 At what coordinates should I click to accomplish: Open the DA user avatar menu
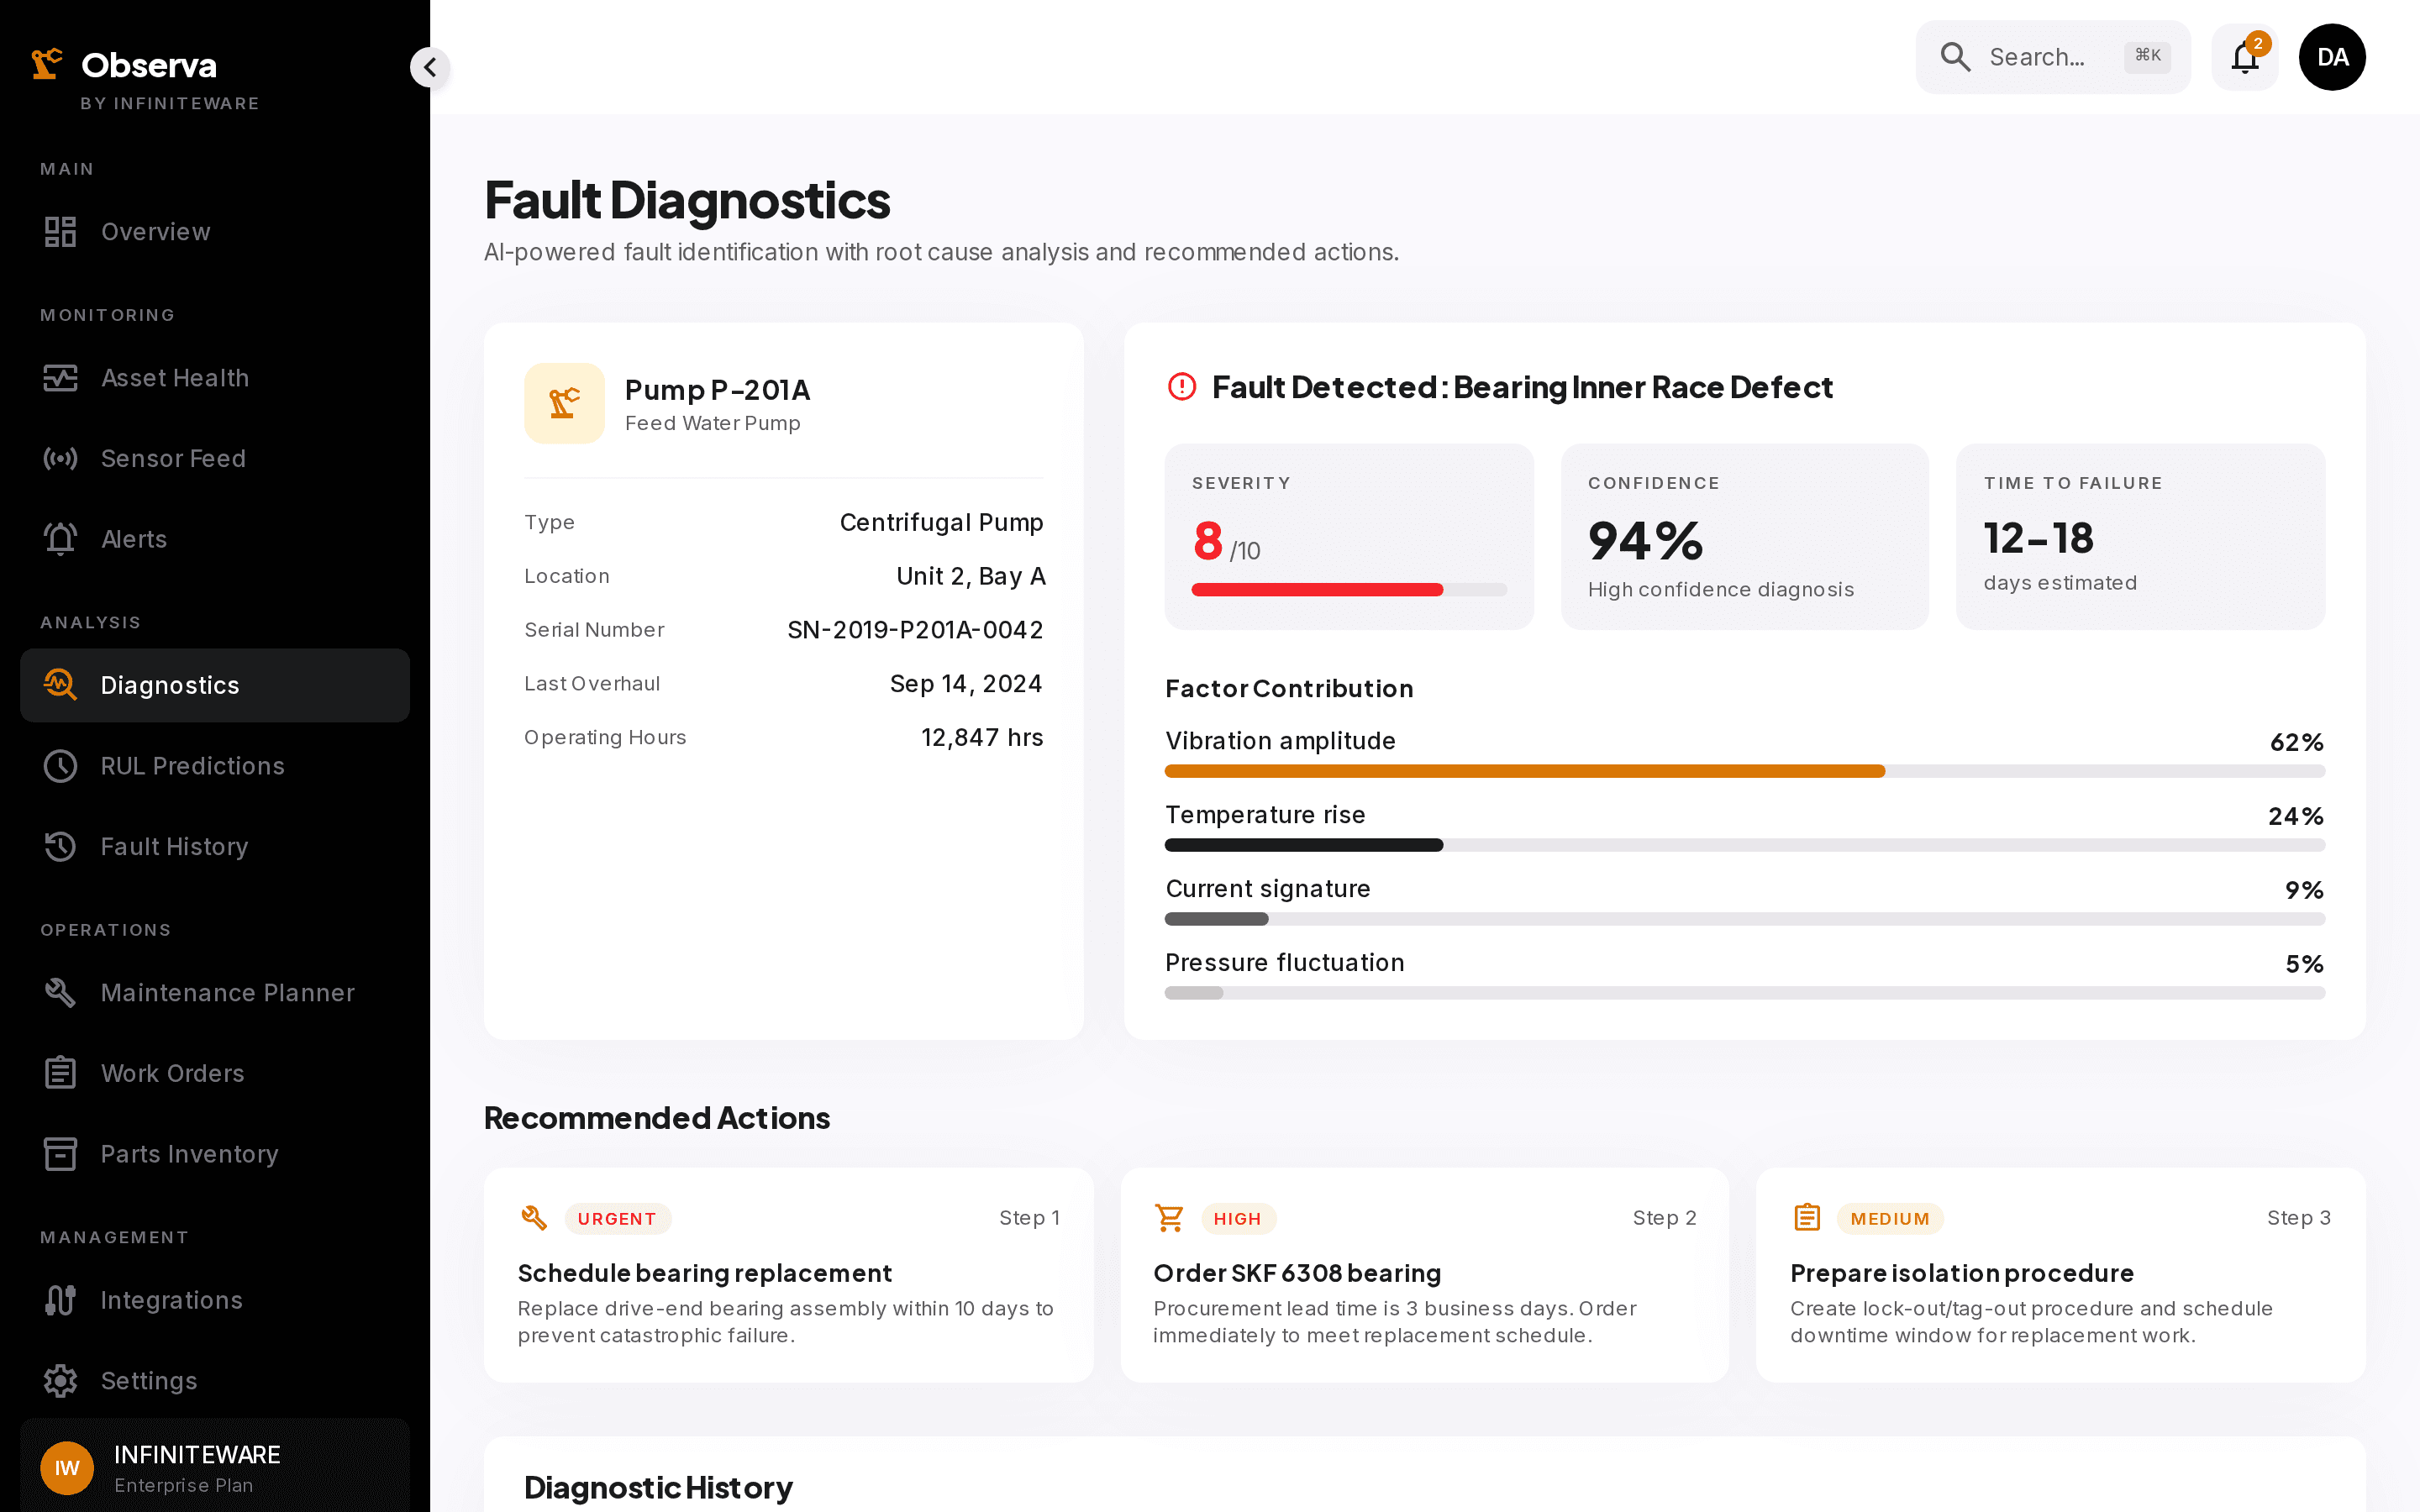pyautogui.click(x=2332, y=57)
